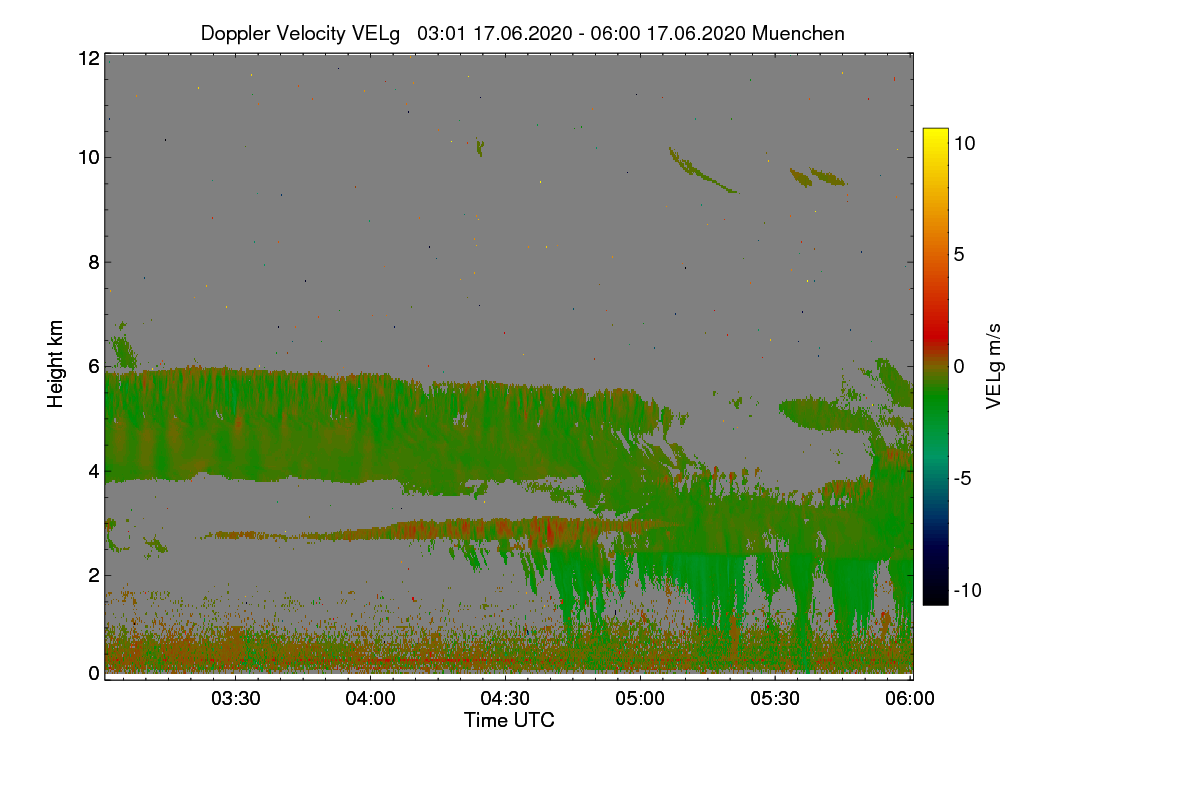Click the 'VELg m/s' colorbar label

point(992,365)
